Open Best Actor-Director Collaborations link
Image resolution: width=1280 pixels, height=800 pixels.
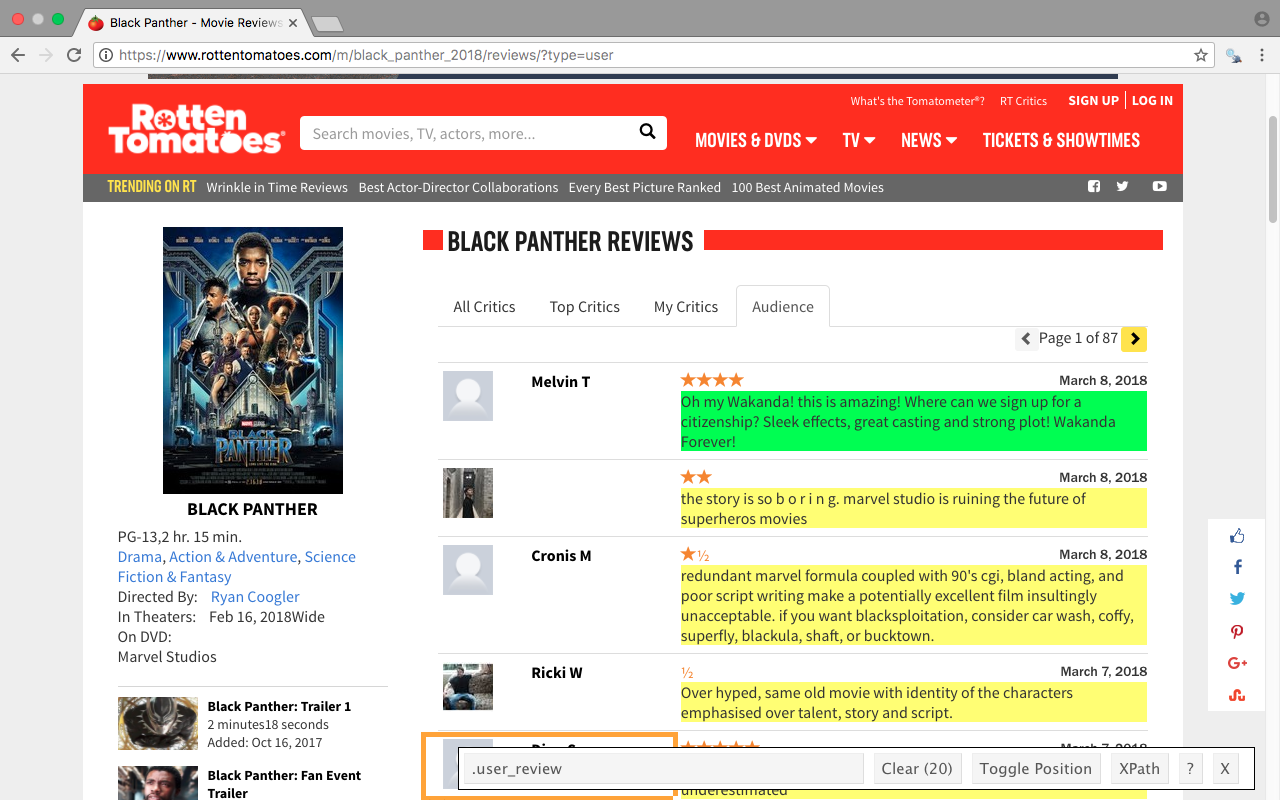pos(458,187)
